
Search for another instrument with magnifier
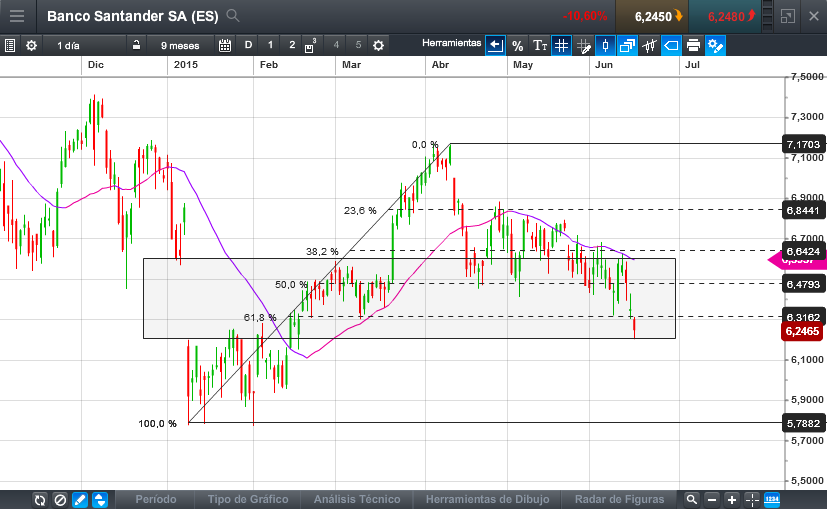click(233, 16)
